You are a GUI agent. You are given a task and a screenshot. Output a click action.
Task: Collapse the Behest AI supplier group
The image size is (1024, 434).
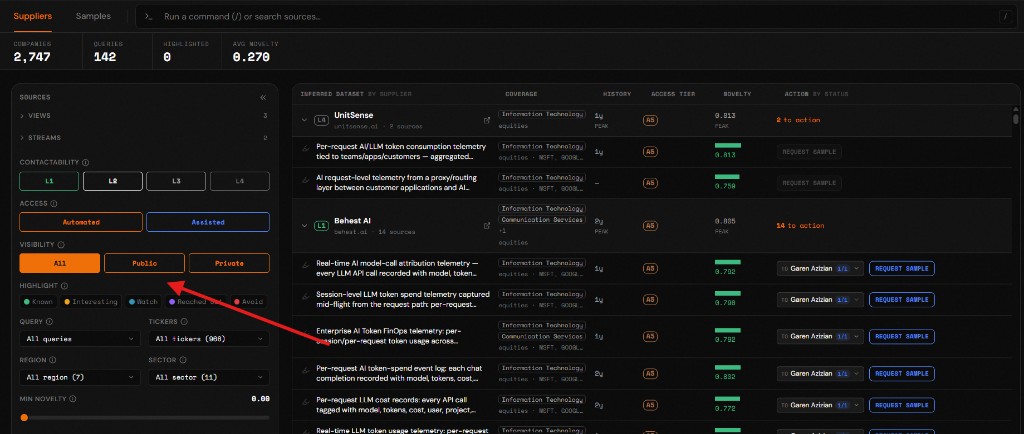(304, 226)
